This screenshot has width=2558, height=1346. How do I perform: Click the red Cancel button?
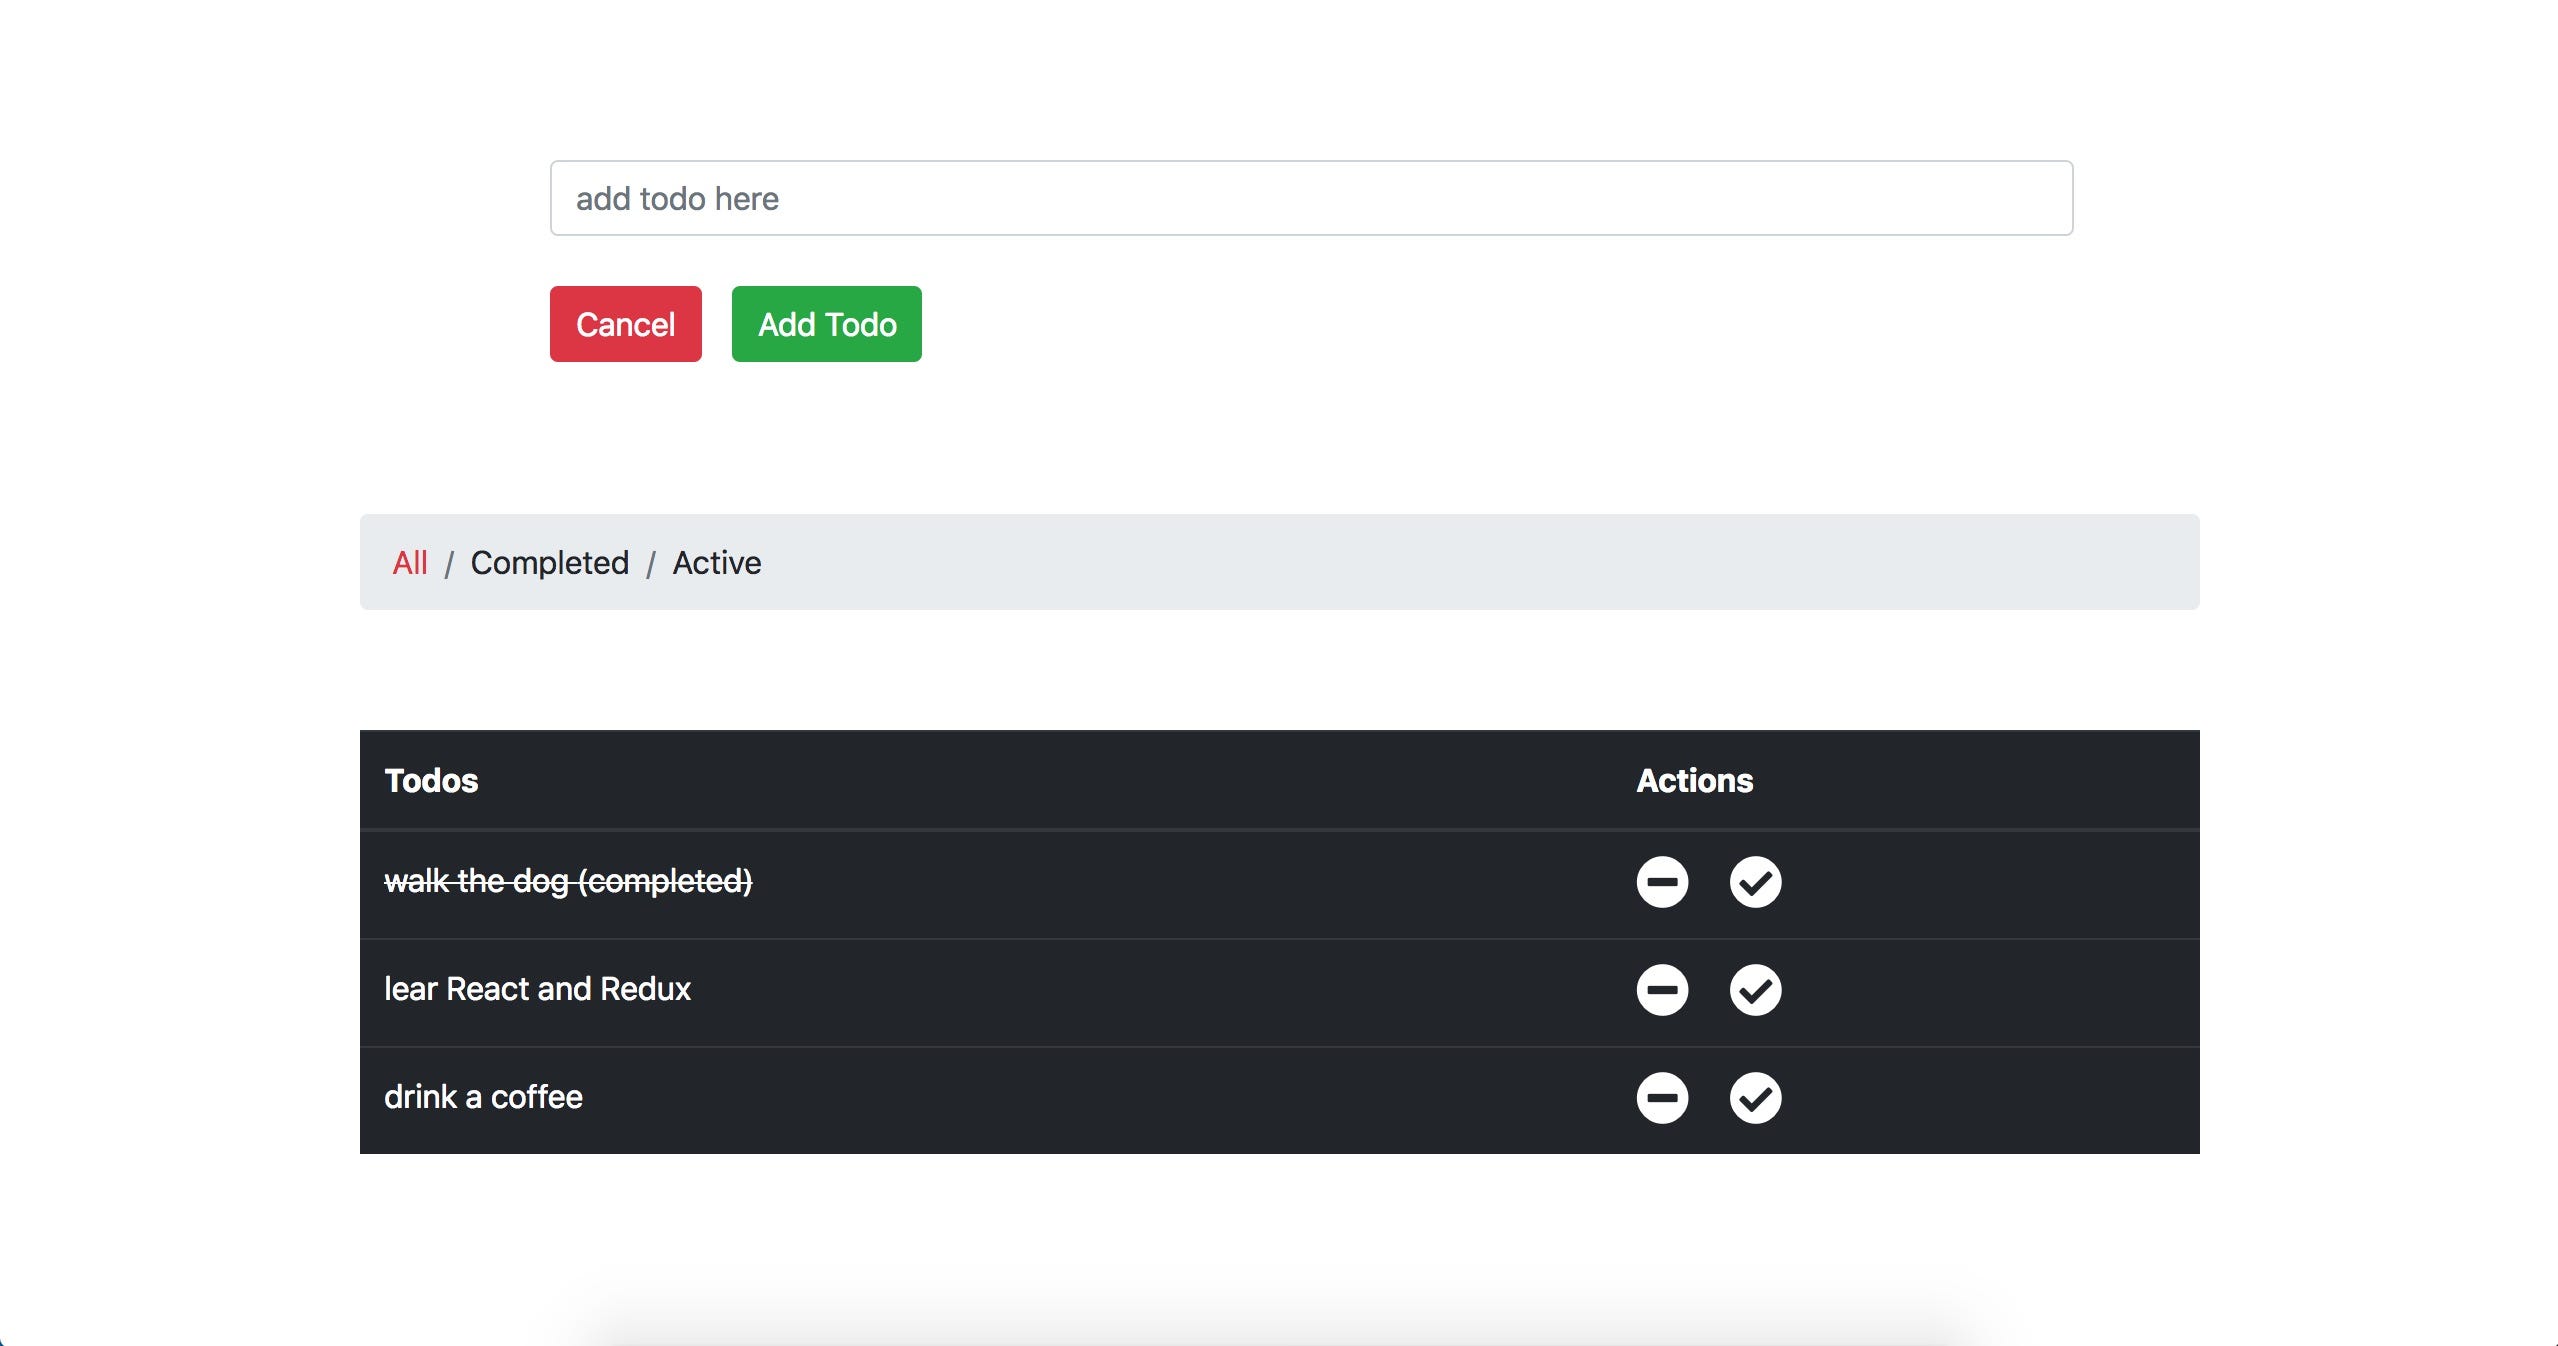coord(625,324)
